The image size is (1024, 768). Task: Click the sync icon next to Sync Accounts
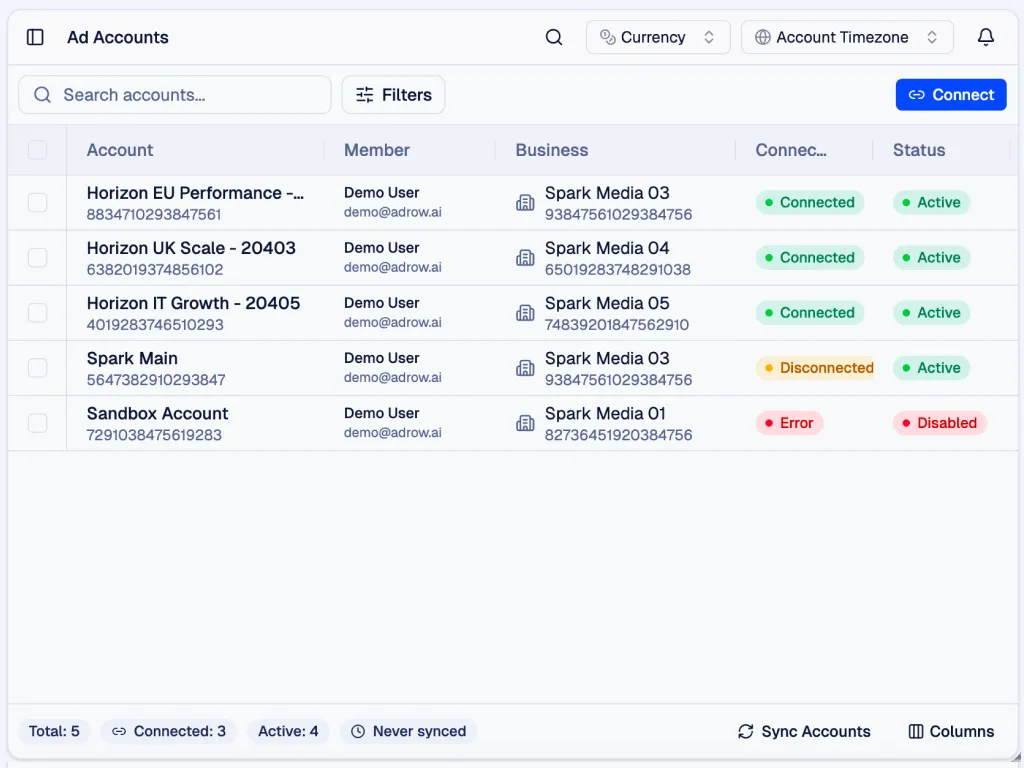[x=744, y=731]
